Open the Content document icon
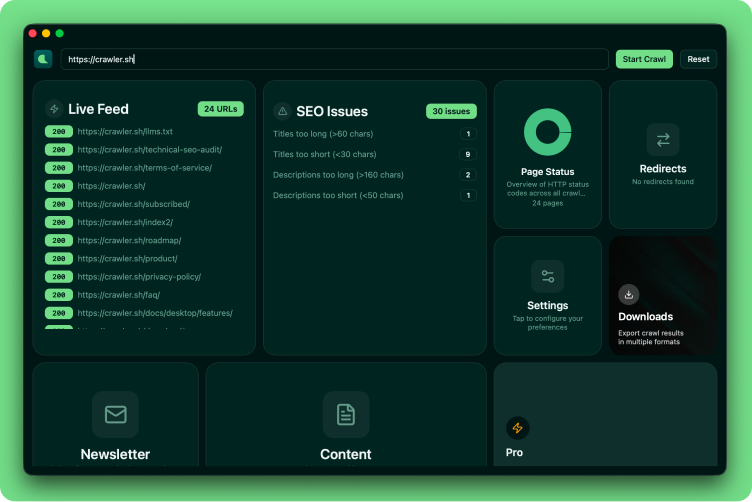 pos(346,414)
